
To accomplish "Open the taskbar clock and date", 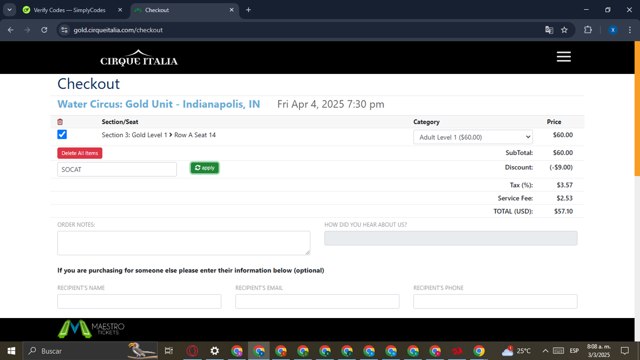I will [x=599, y=351].
